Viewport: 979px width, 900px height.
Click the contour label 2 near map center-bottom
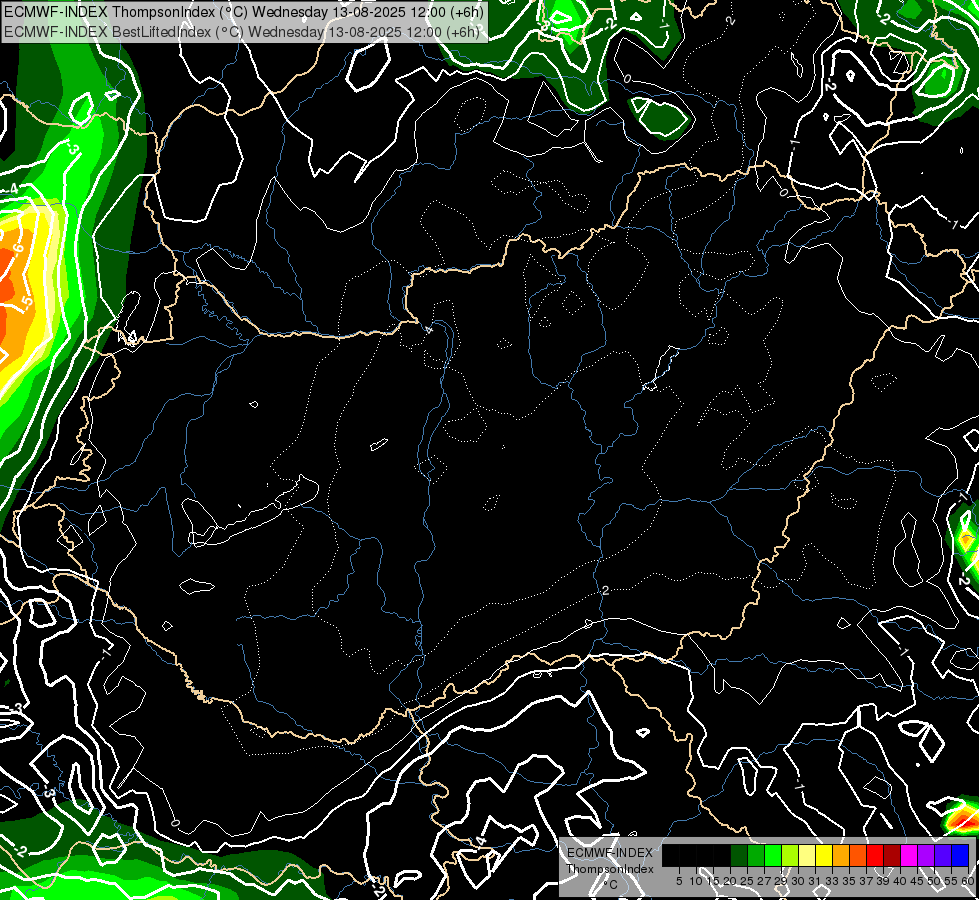[x=606, y=590]
